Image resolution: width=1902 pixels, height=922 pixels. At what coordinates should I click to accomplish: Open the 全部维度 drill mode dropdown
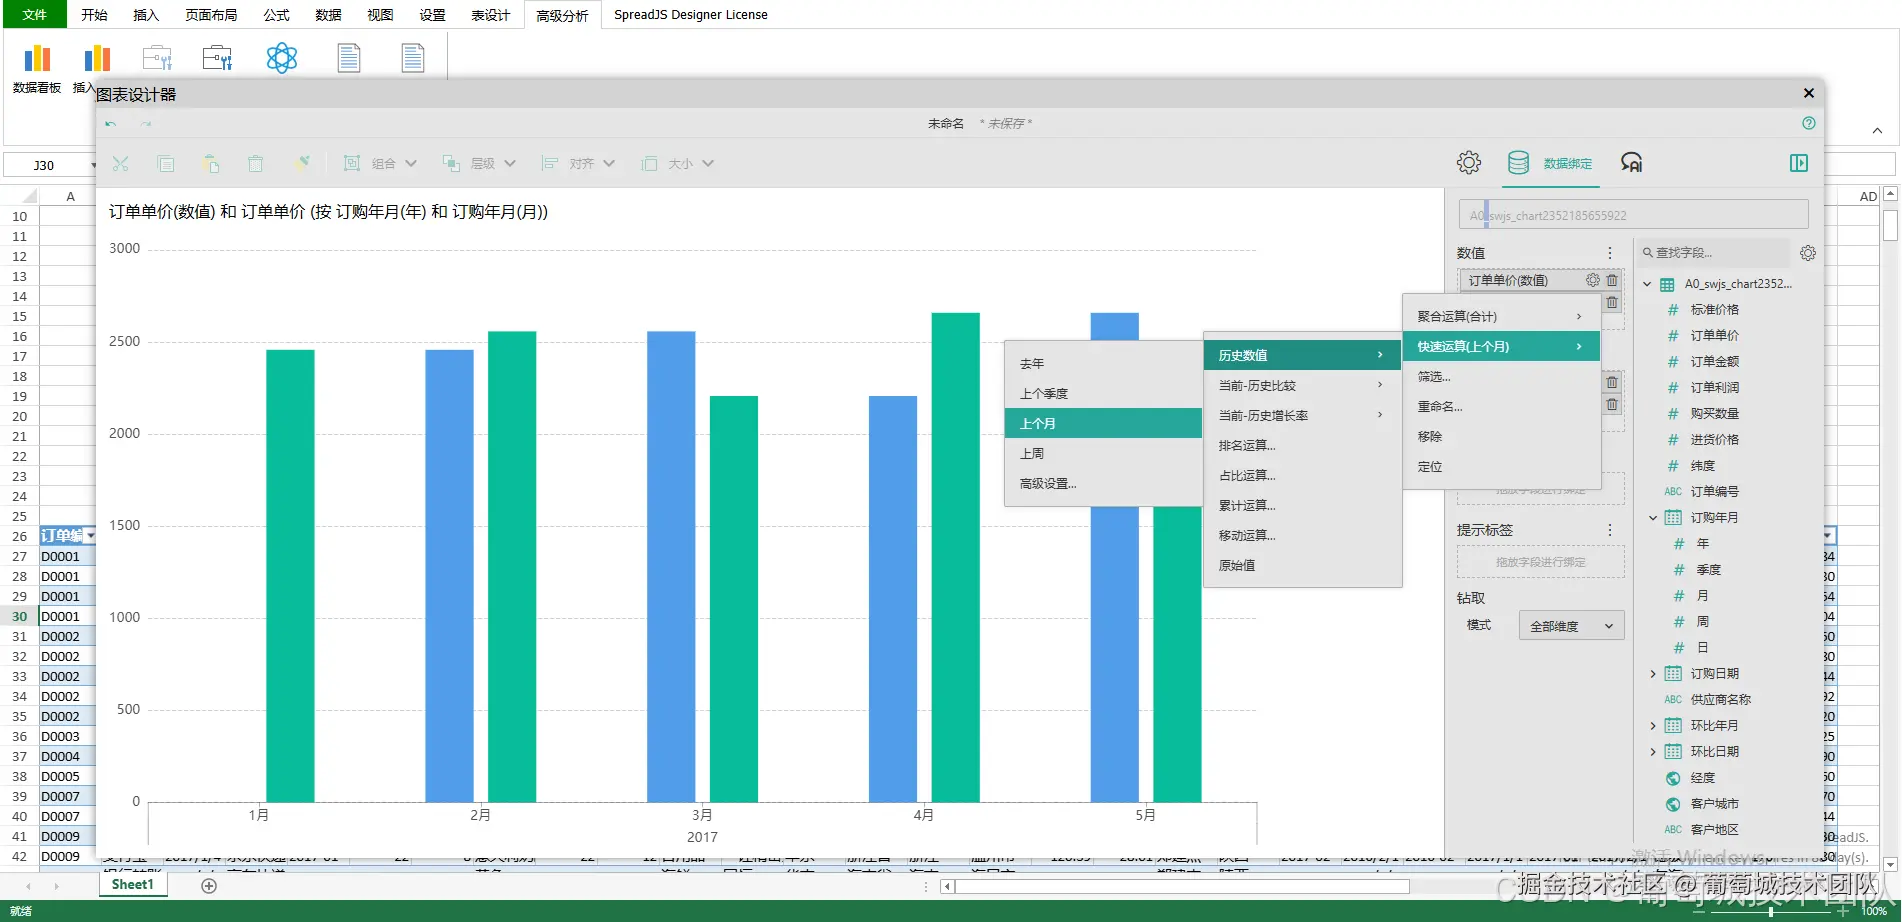tap(1571, 626)
